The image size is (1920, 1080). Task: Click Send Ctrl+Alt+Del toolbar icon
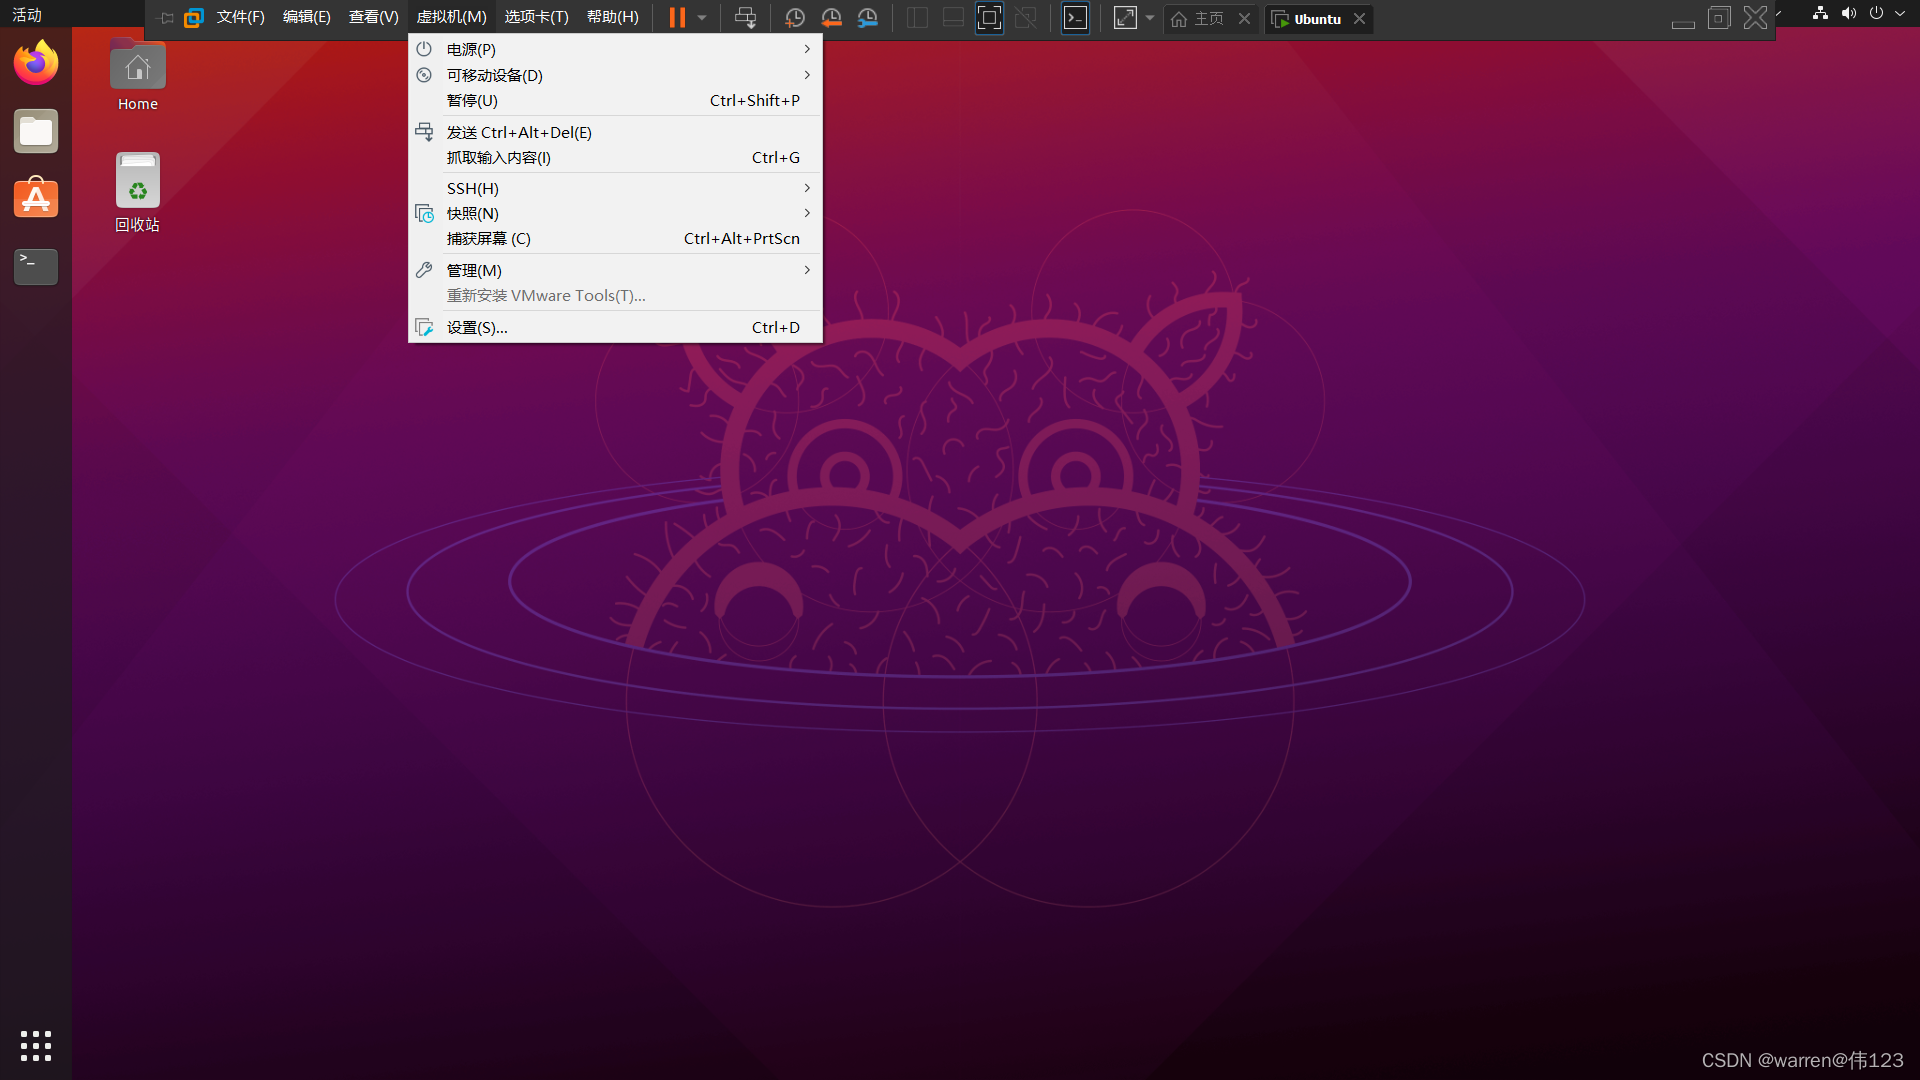[745, 18]
